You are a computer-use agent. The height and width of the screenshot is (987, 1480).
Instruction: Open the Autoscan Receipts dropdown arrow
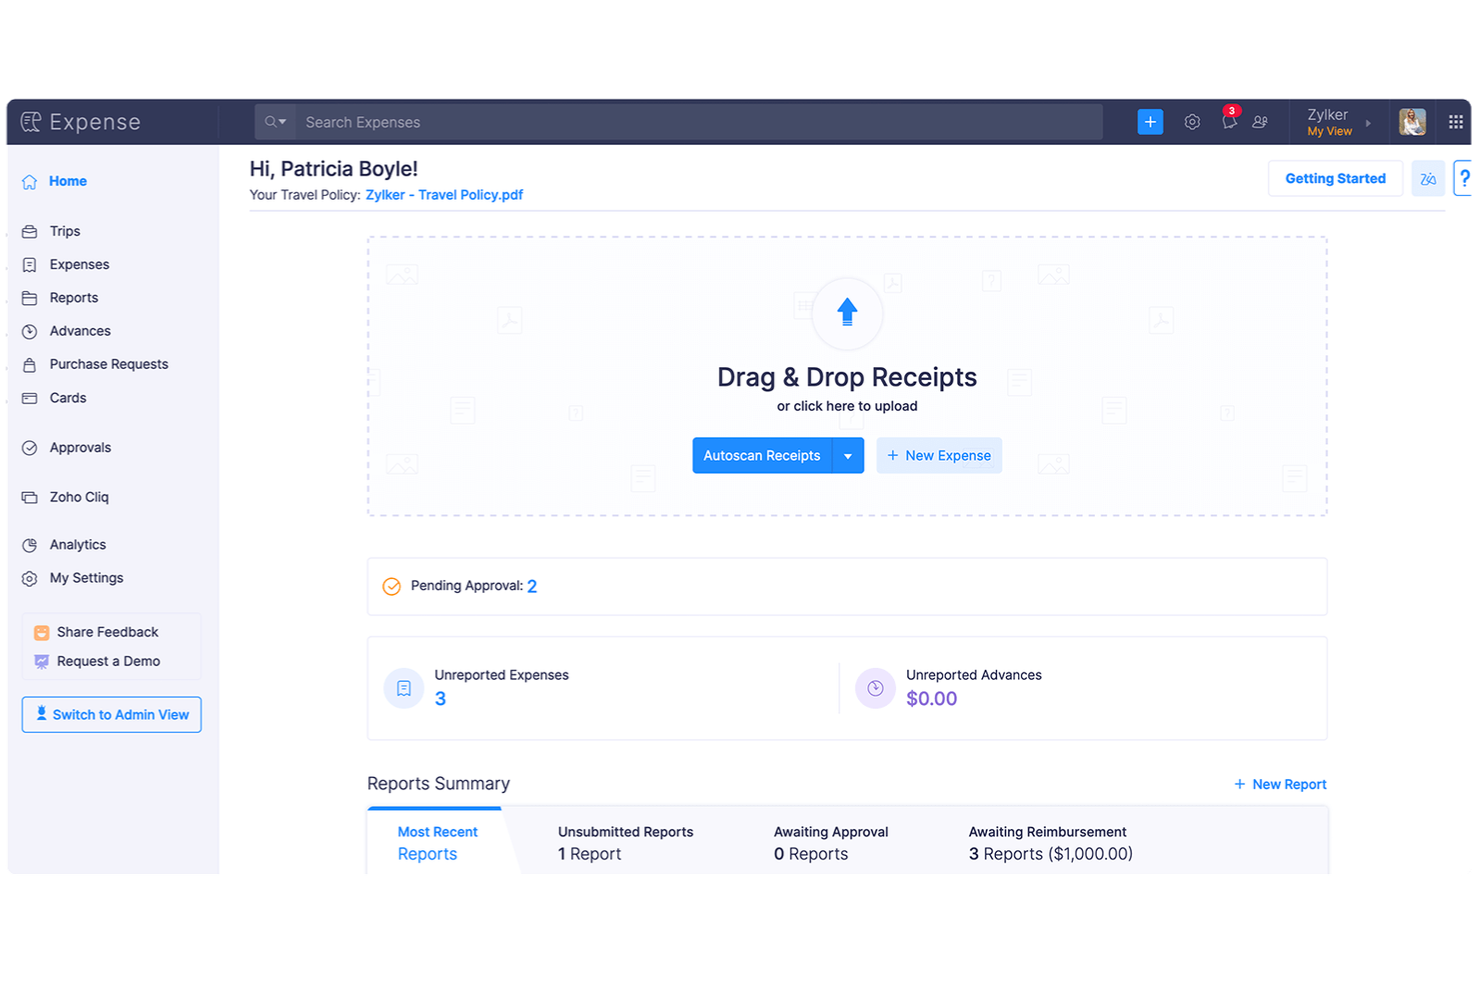coord(848,455)
